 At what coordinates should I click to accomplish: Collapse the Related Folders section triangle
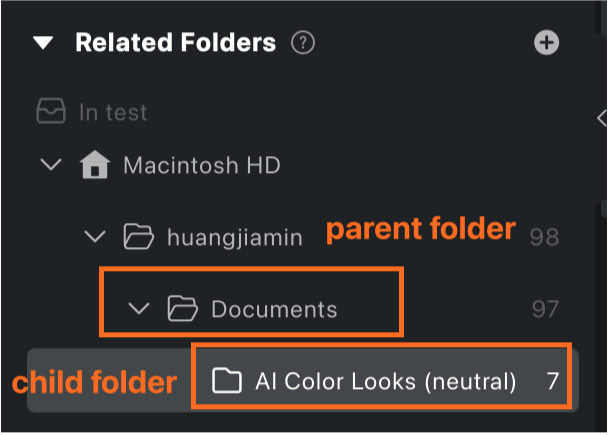pos(43,43)
